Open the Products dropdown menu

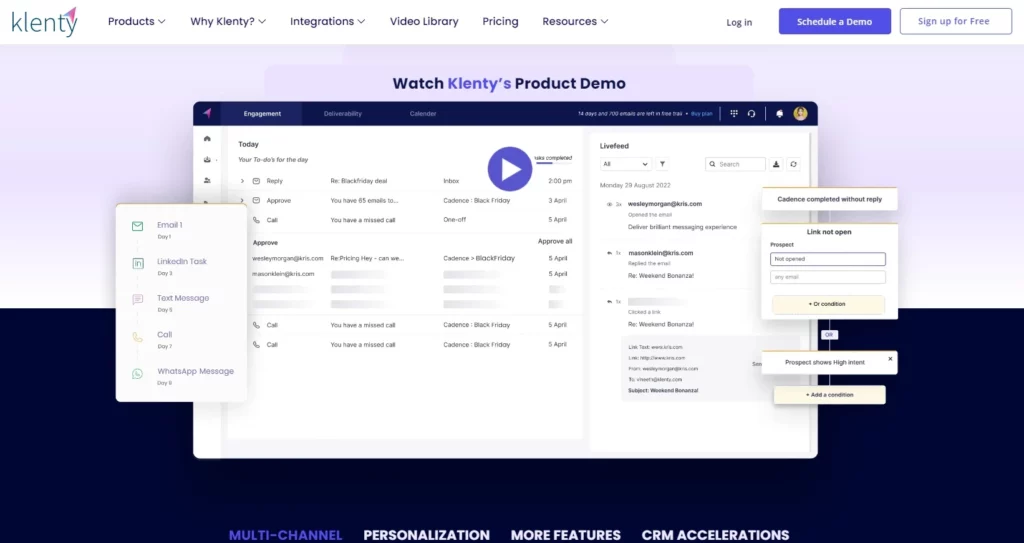pyautogui.click(x=136, y=22)
